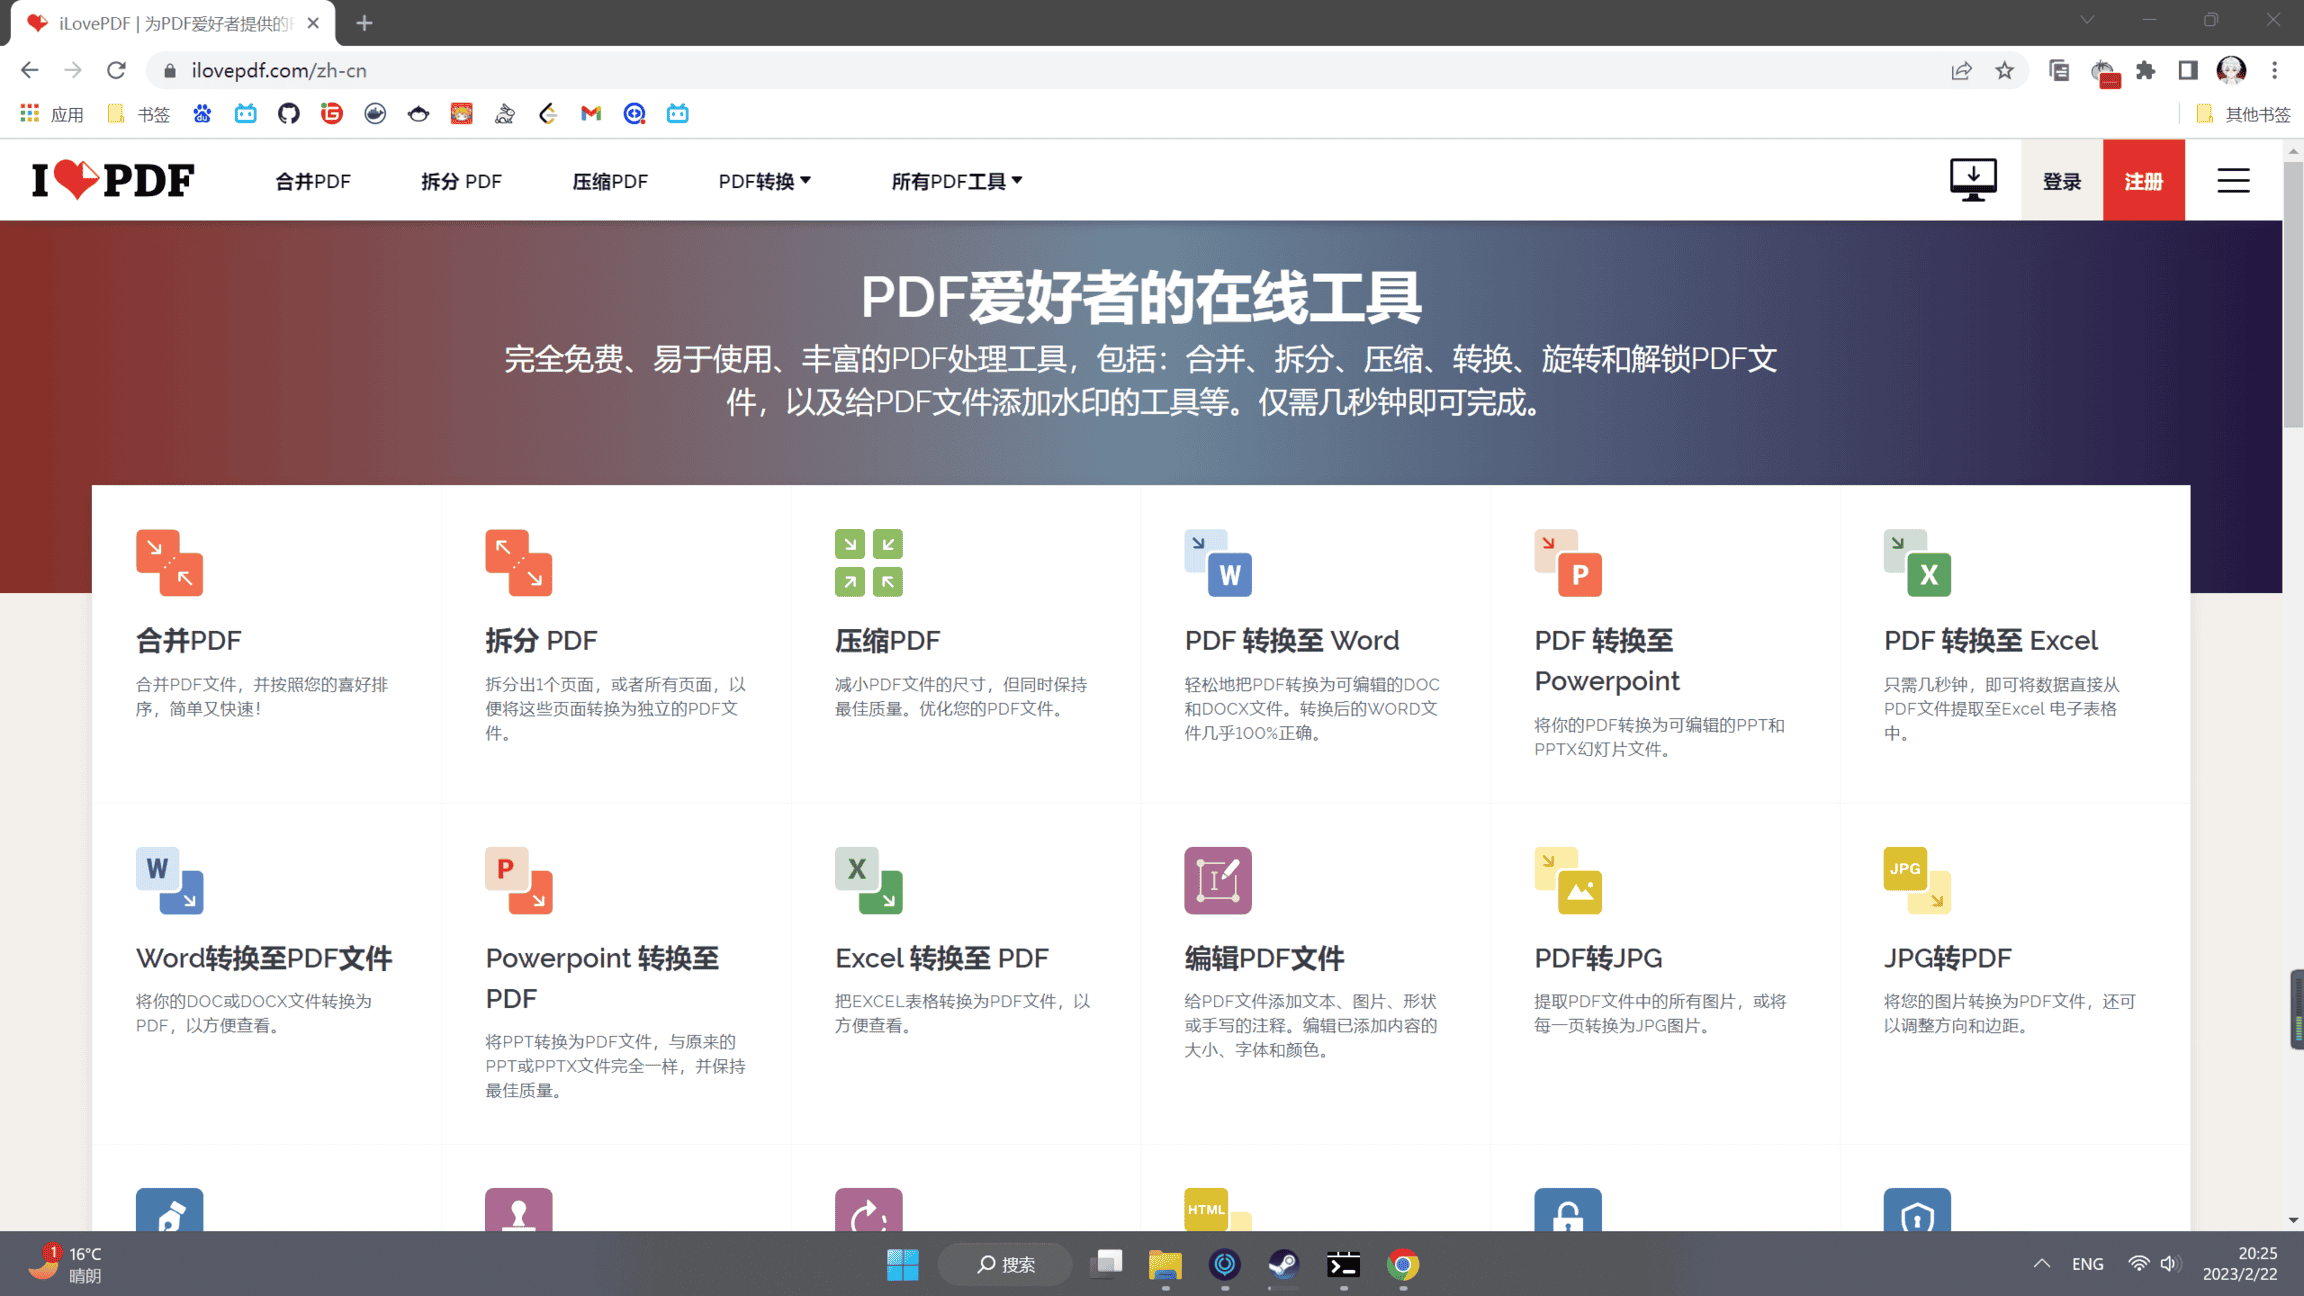Image resolution: width=2304 pixels, height=1296 pixels.
Task: Click the desktop app download monitor icon
Action: [x=1972, y=180]
